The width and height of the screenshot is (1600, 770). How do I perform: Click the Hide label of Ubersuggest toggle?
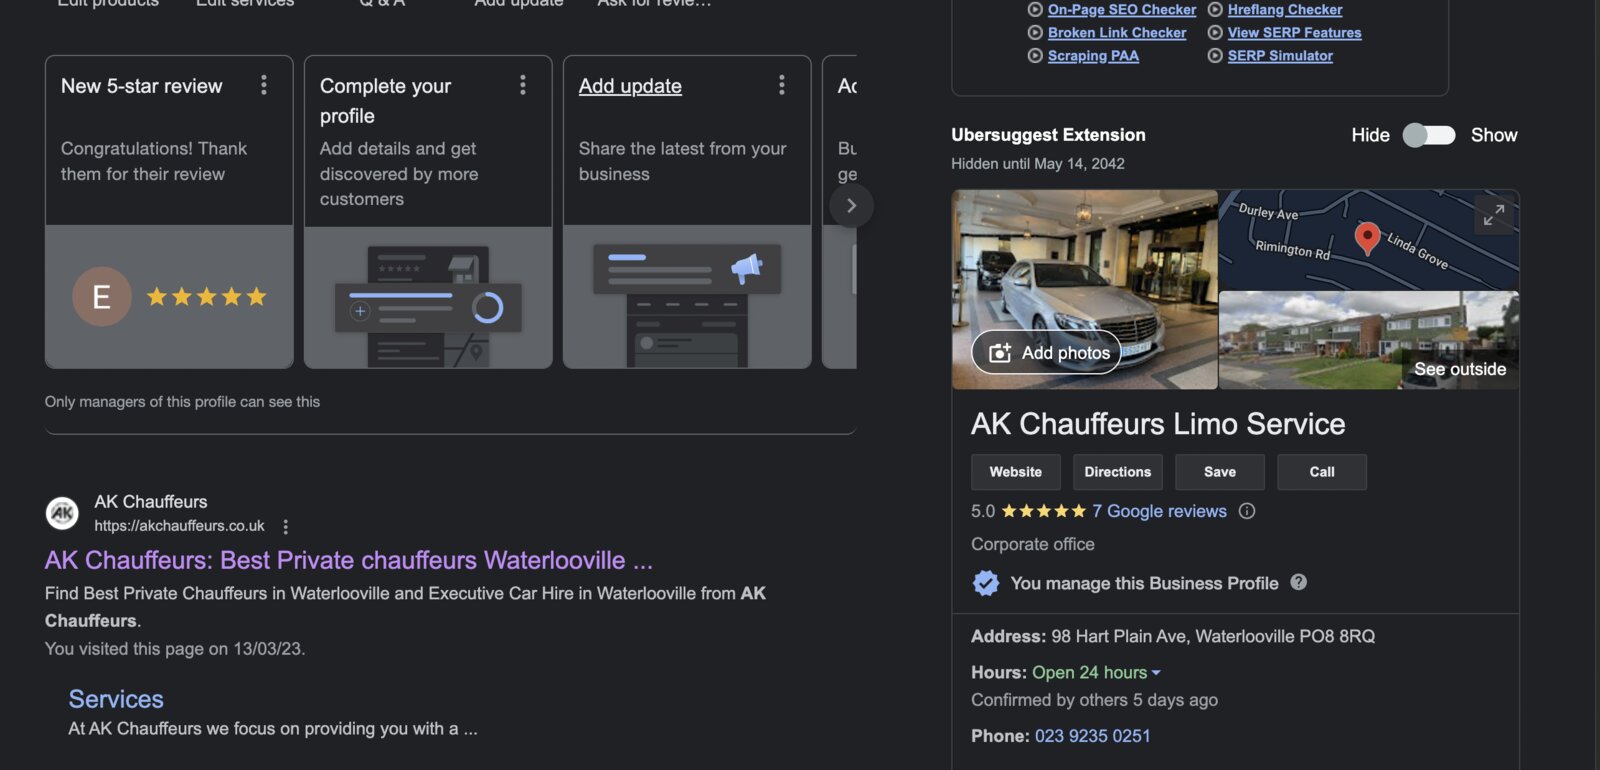tap(1370, 135)
